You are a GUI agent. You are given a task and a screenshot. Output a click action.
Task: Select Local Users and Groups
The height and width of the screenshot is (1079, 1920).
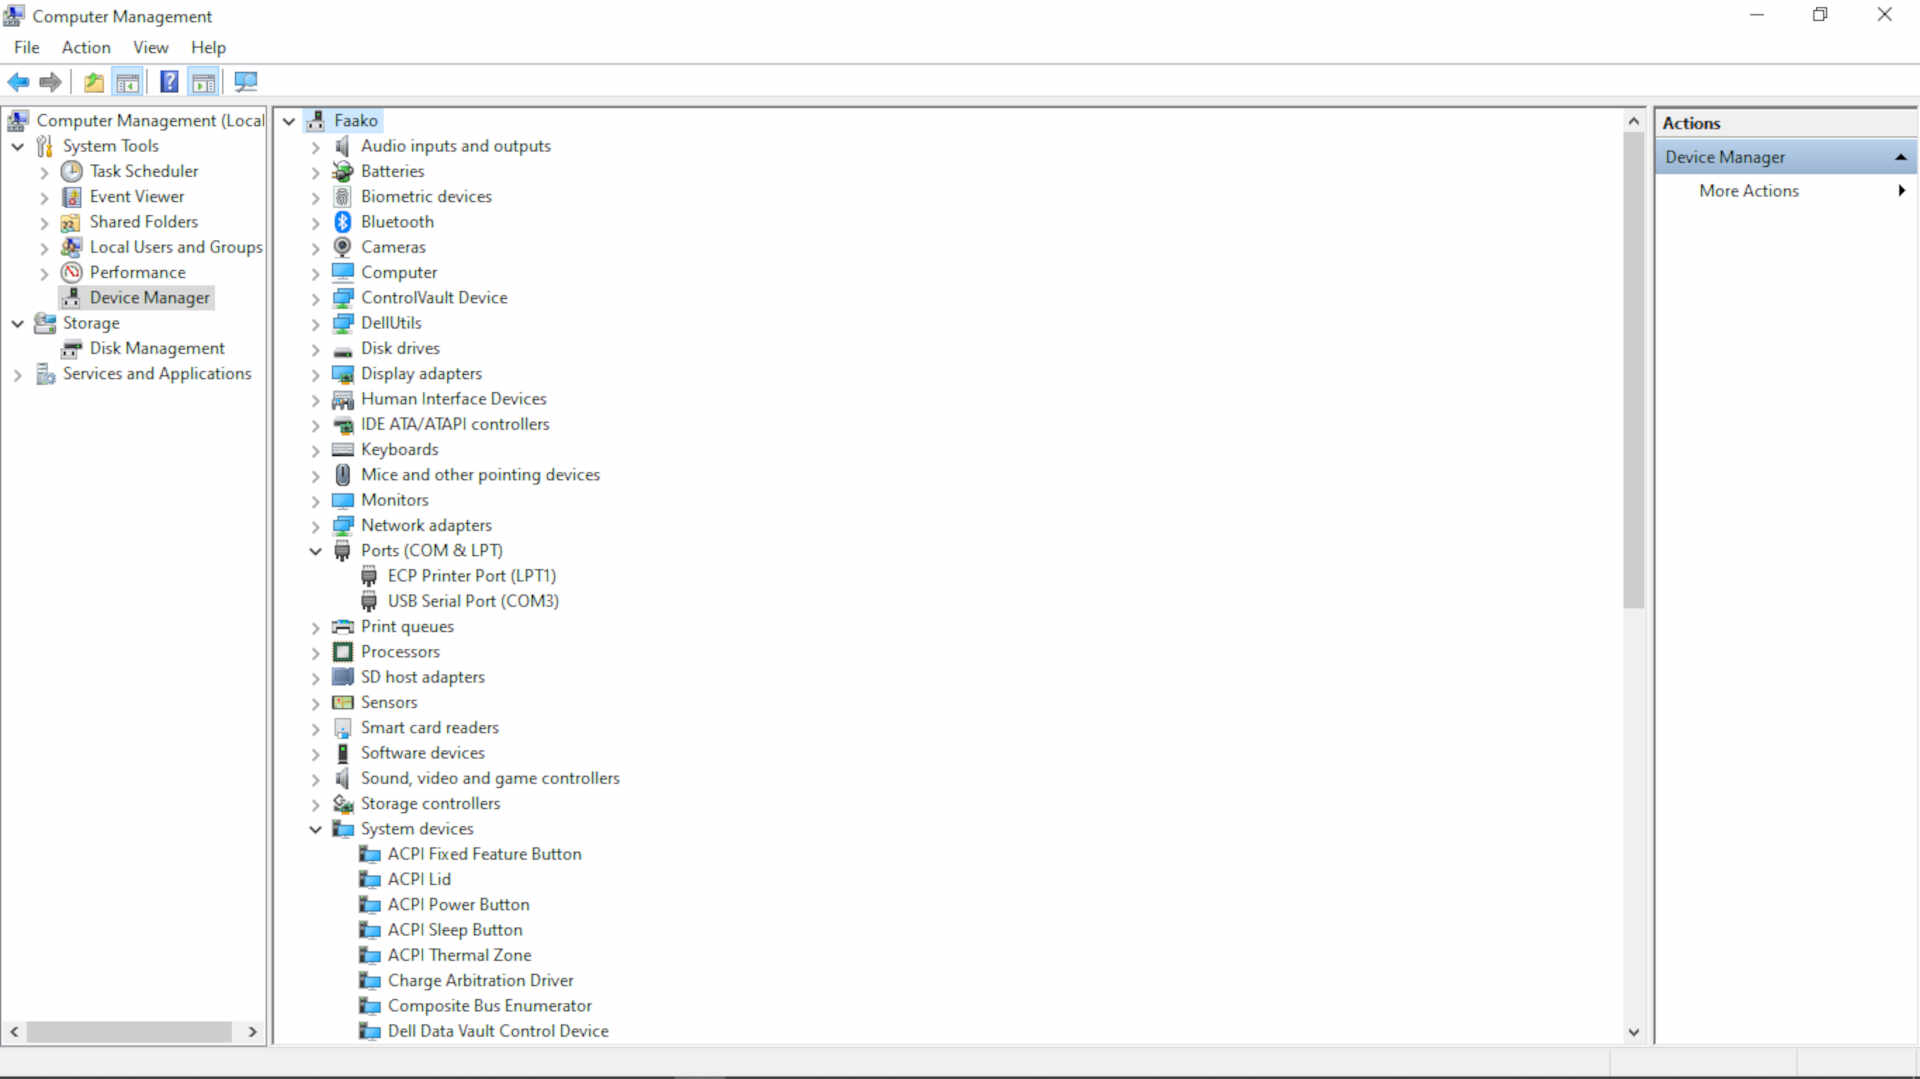tap(176, 247)
